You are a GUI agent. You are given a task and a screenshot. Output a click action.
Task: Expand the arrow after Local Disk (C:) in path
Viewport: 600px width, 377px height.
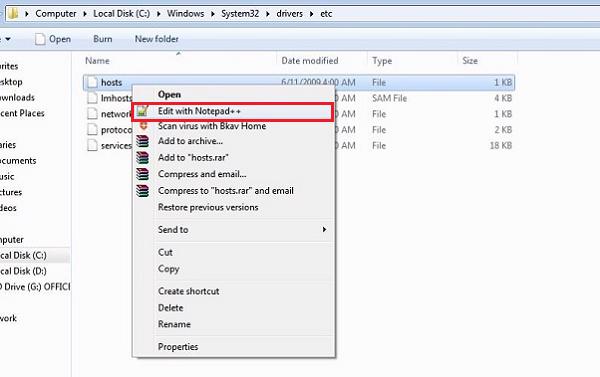158,14
